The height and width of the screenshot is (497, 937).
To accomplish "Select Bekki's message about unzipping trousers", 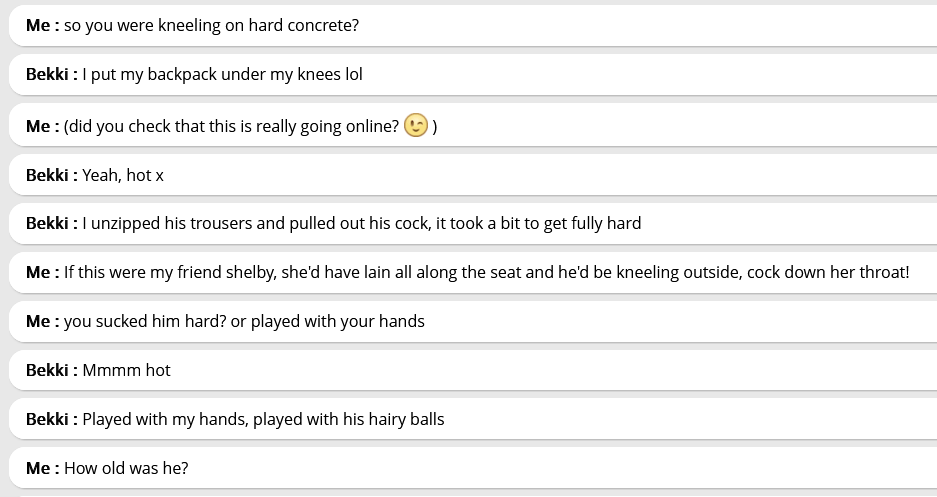I will tap(361, 223).
